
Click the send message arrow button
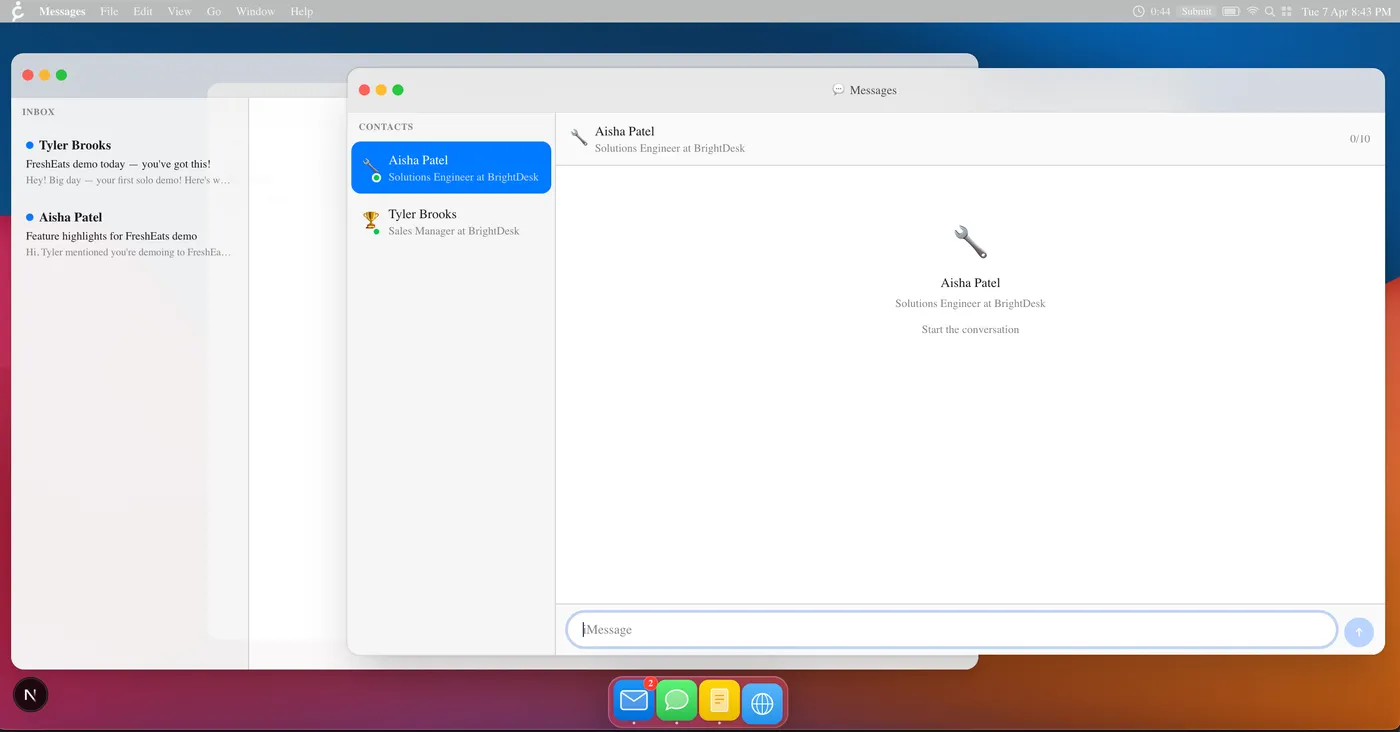[1358, 631]
